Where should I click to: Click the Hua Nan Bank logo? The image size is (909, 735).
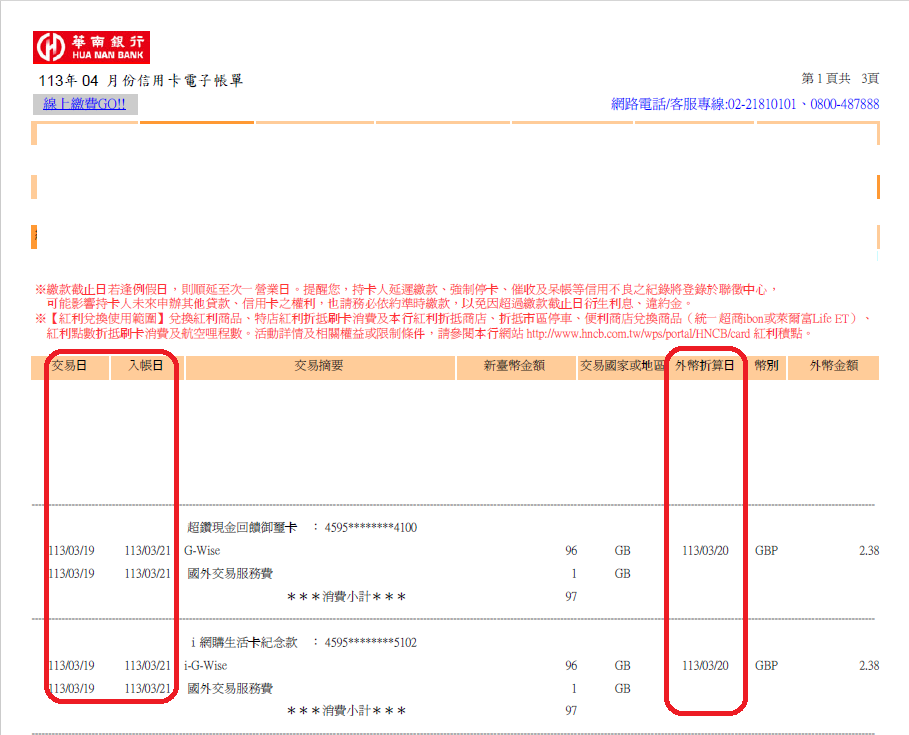tap(92, 45)
